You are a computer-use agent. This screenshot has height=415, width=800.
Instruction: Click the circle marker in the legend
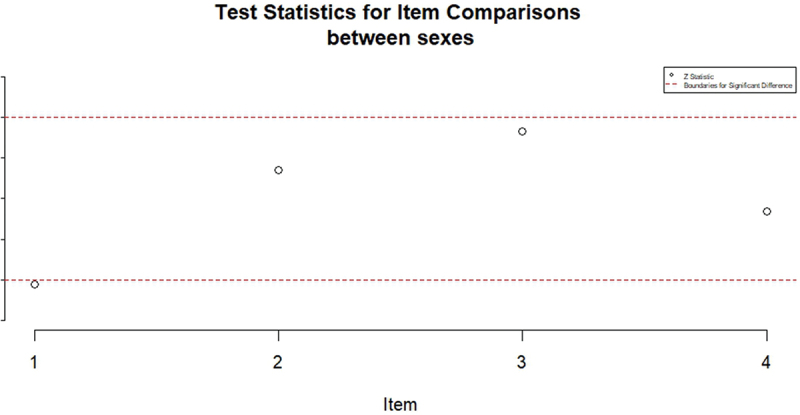[670, 76]
